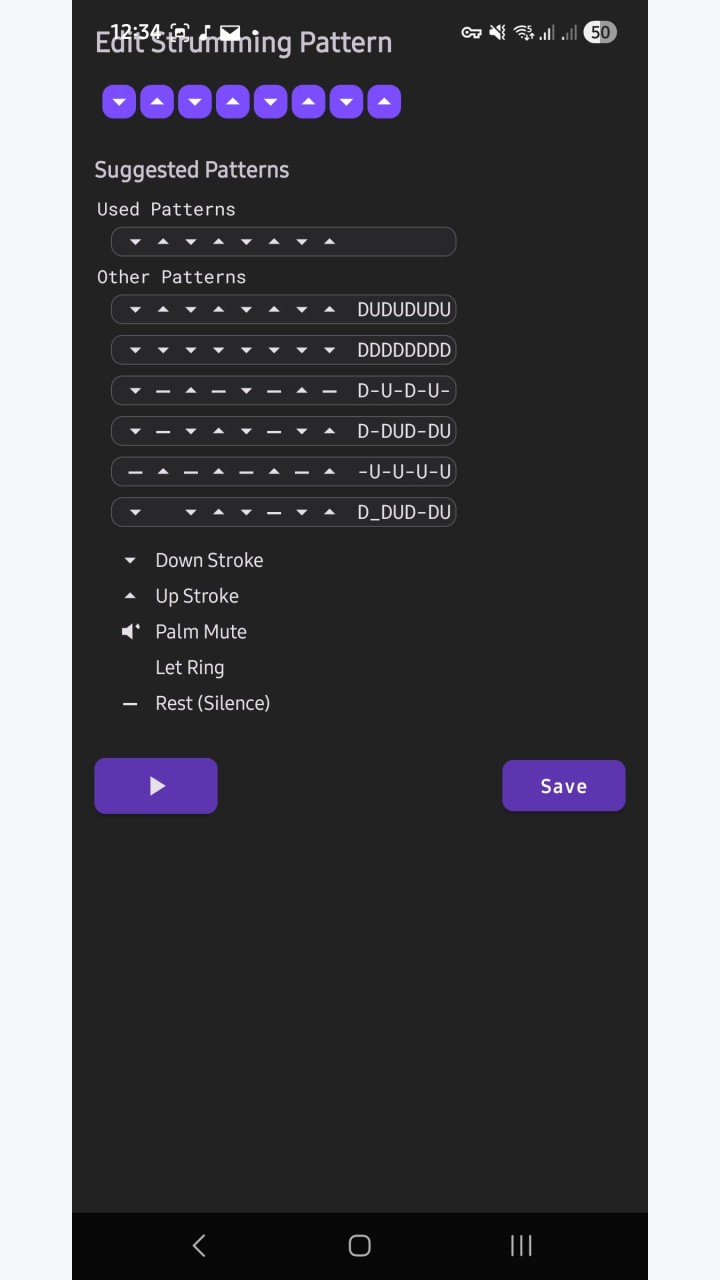720x1280 pixels.
Task: Tap the Down Stroke legend arrow icon
Action: pyautogui.click(x=130, y=560)
